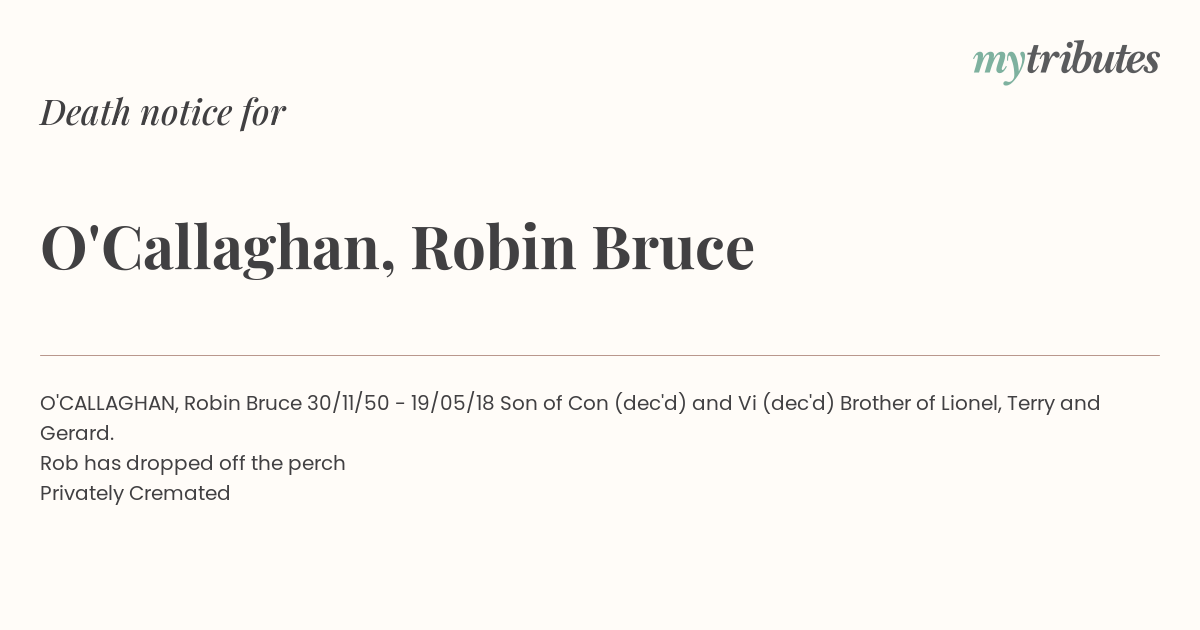Click "Brother of Lionel" text
1200x630 pixels.
918,403
